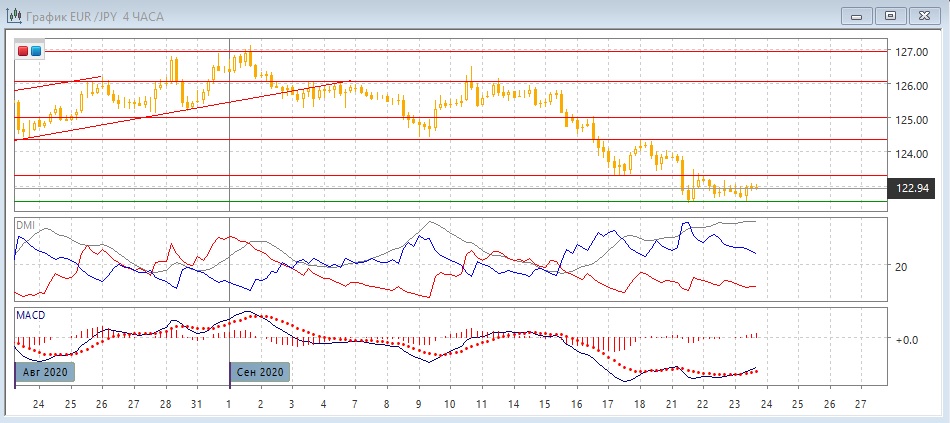Click the red square icon on chart
Image resolution: width=950 pixels, height=423 pixels.
pos(24,51)
